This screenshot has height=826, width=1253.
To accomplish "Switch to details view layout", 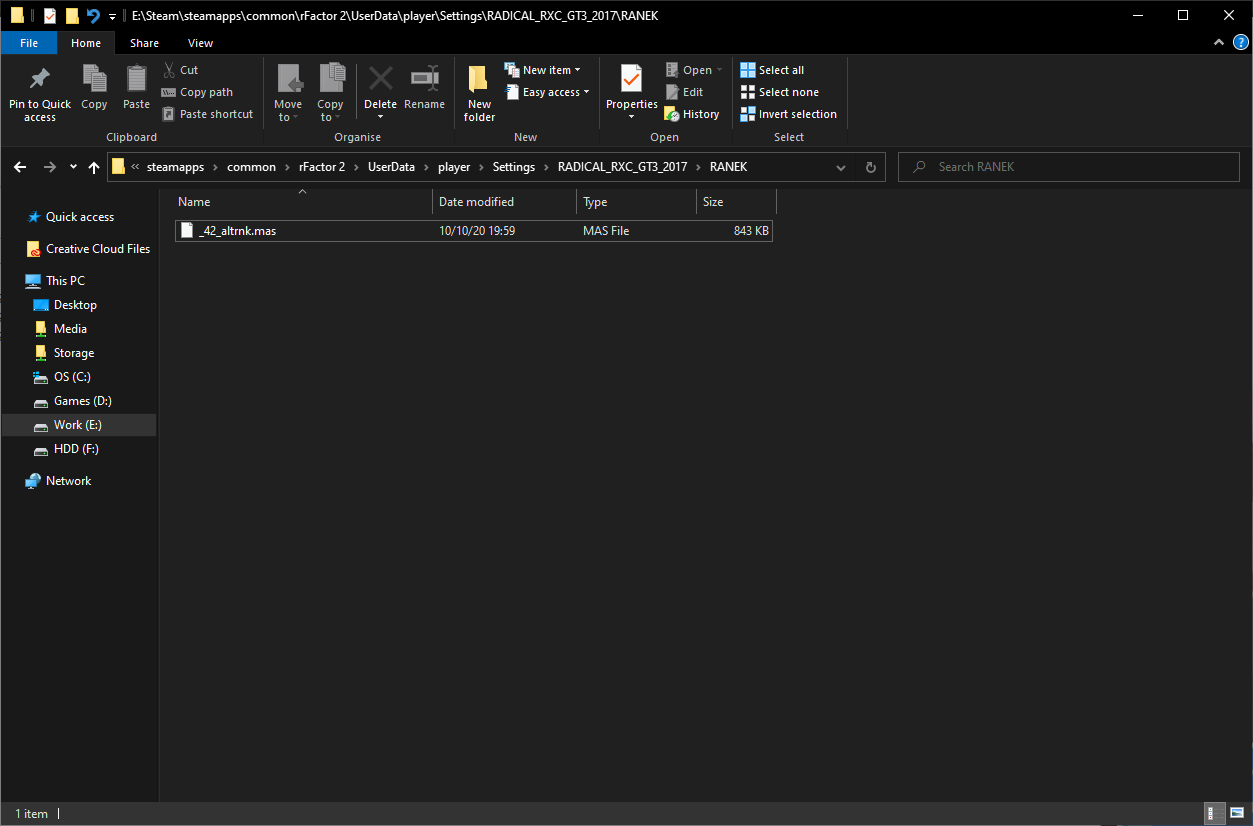I will pos(1212,813).
